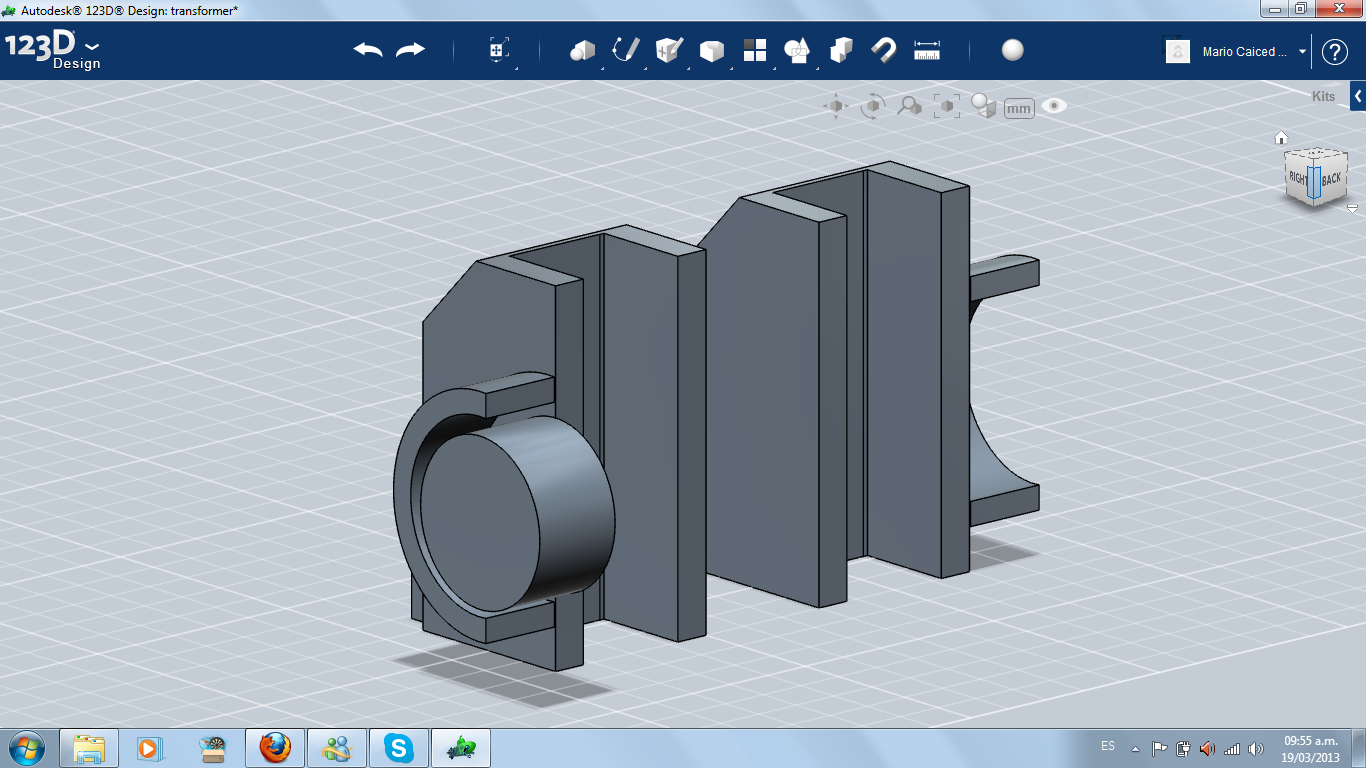
Task: Open the Grouping tool menu
Action: click(x=797, y=50)
